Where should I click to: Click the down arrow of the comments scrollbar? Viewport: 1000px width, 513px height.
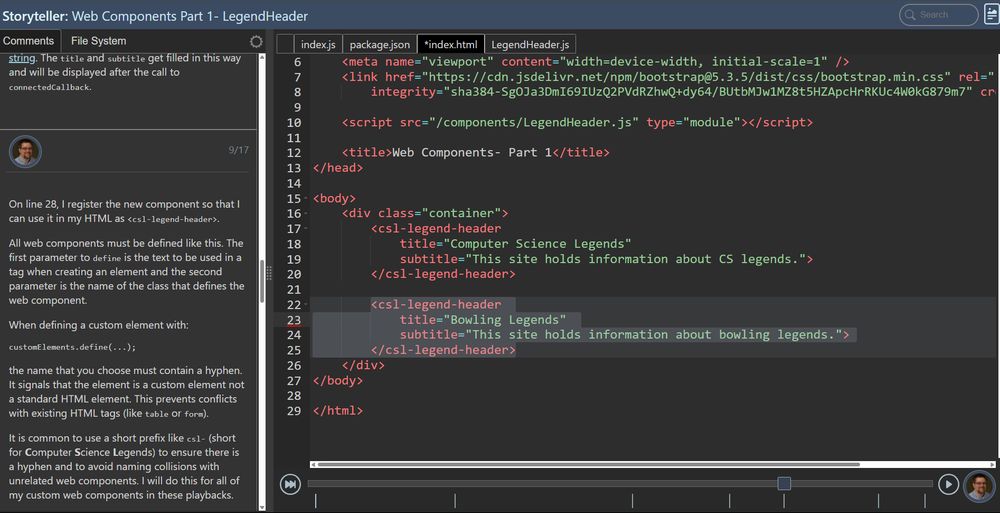pos(261,507)
